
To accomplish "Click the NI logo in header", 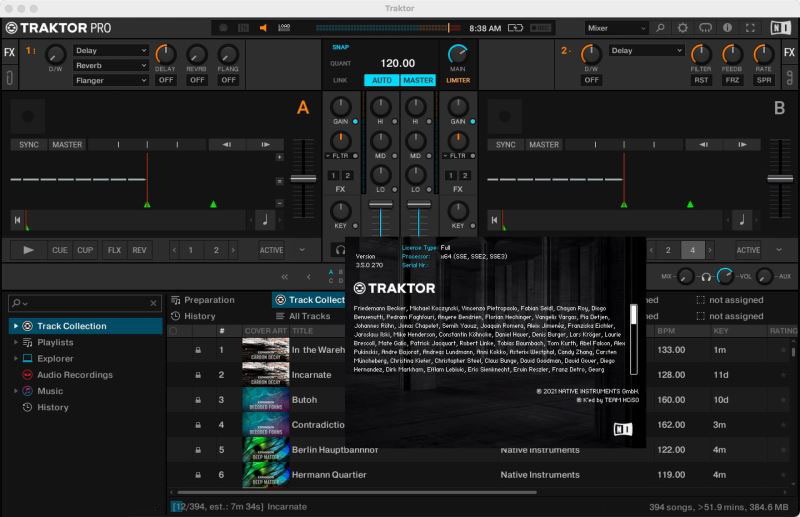I will [x=781, y=28].
